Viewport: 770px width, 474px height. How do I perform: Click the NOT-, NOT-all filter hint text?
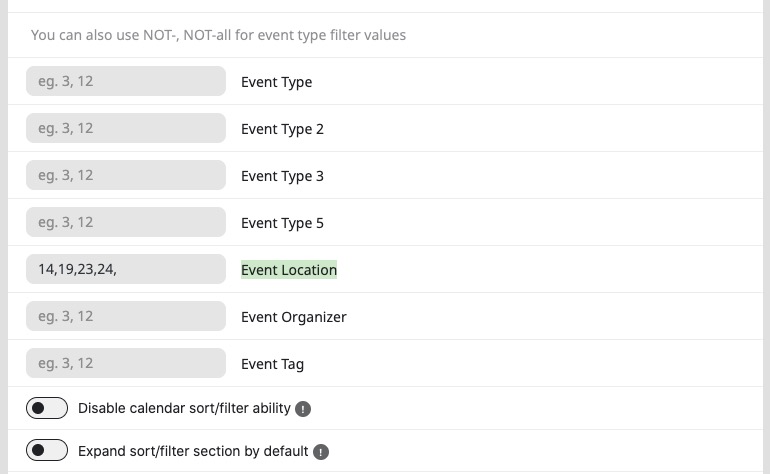point(219,35)
